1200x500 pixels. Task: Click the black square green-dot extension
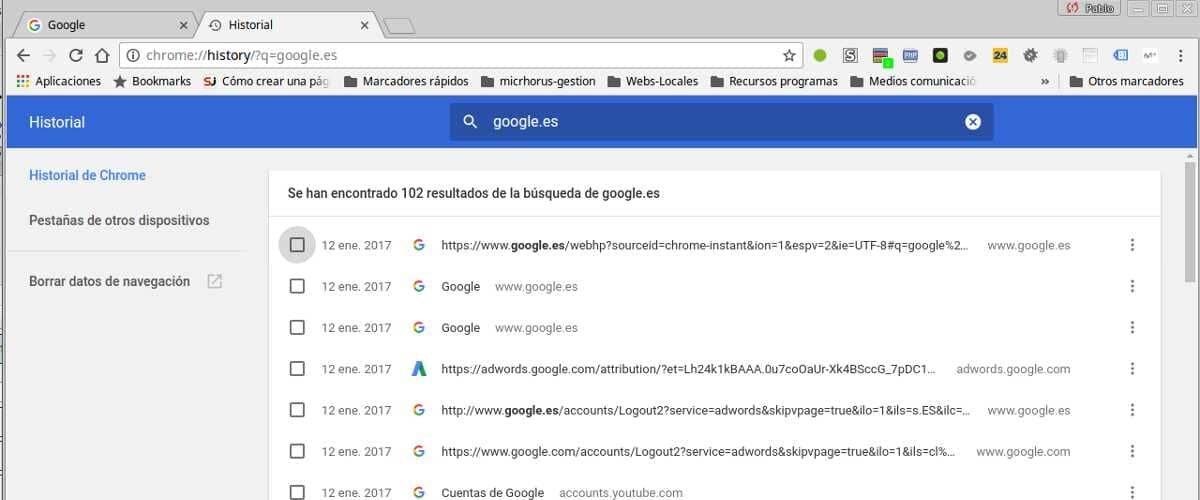tap(940, 56)
